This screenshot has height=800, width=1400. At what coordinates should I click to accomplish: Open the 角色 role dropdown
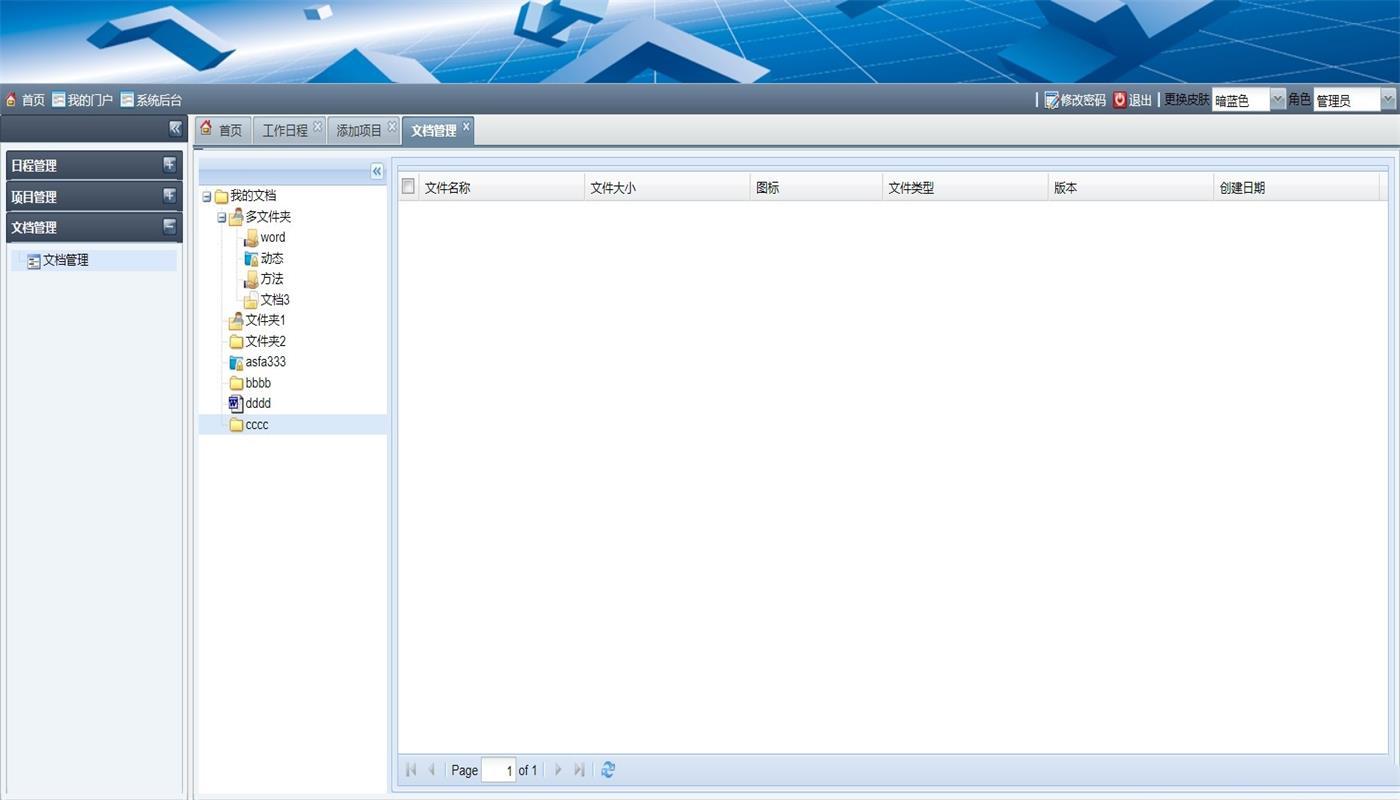1388,100
